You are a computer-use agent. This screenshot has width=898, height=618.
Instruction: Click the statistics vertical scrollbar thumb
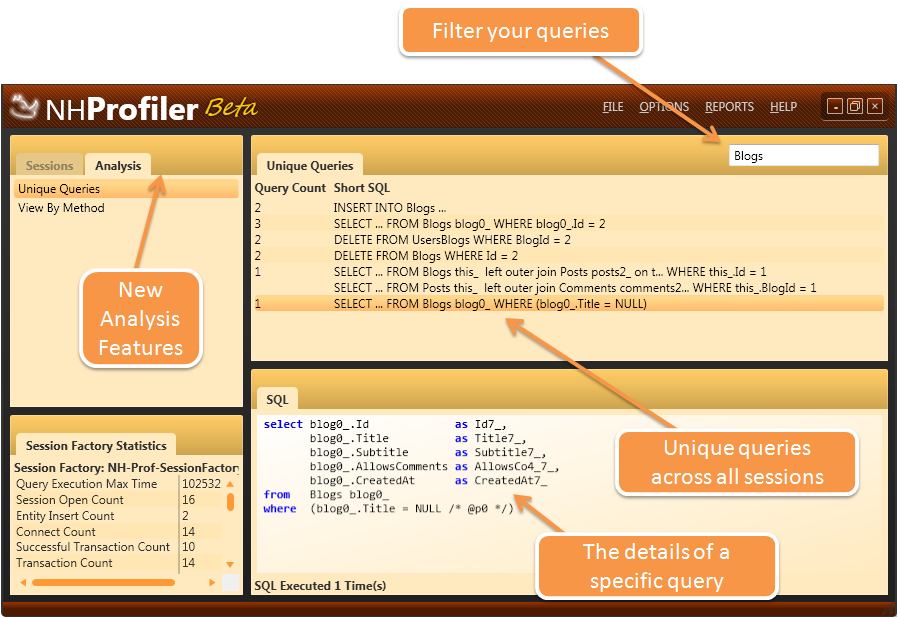pyautogui.click(x=231, y=501)
